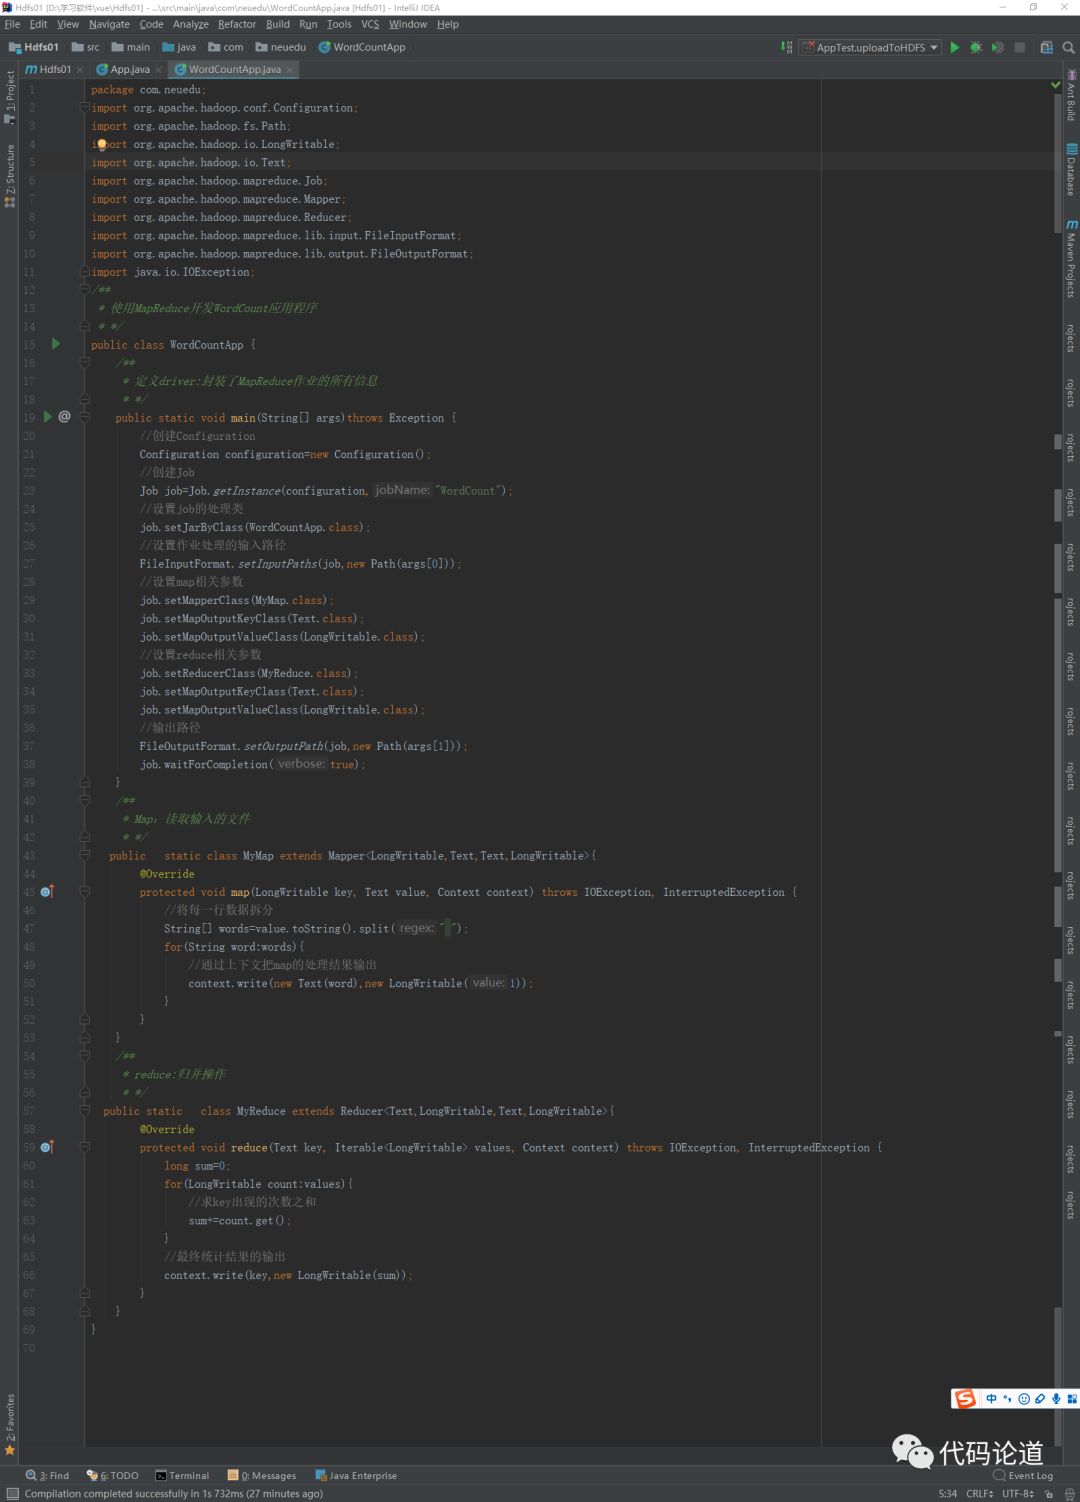
Task: Toggle Chinese/English mode in Sogou bar
Action: 991,1399
